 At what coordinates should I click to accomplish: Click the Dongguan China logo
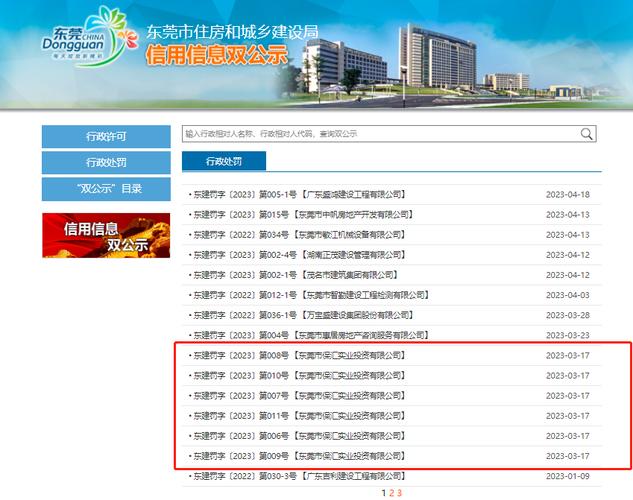click(90, 36)
